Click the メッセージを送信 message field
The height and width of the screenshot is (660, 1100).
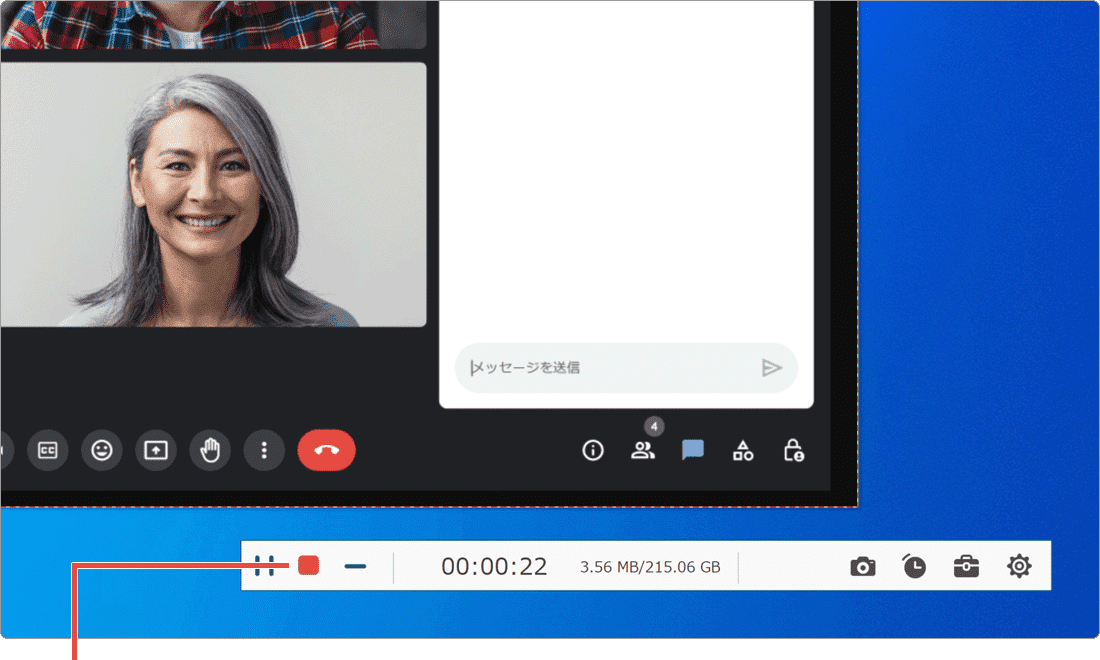[x=600, y=368]
